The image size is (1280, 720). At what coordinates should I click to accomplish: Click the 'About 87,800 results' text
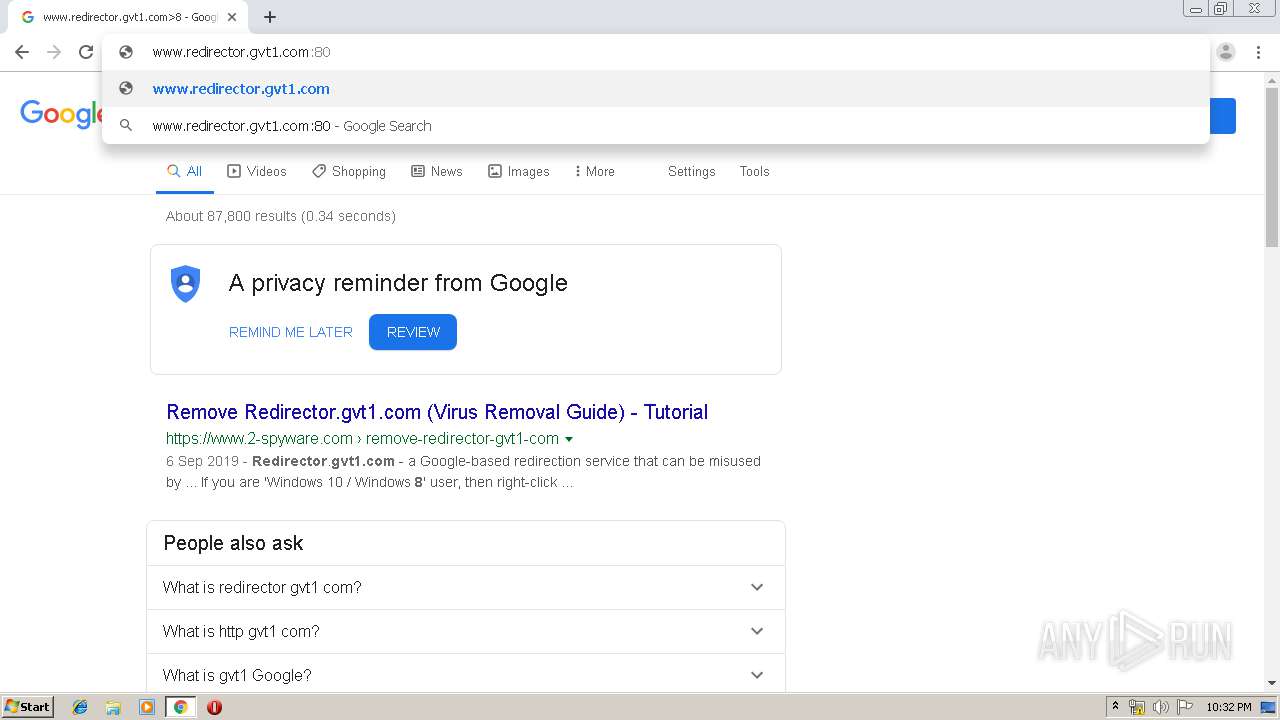[281, 216]
